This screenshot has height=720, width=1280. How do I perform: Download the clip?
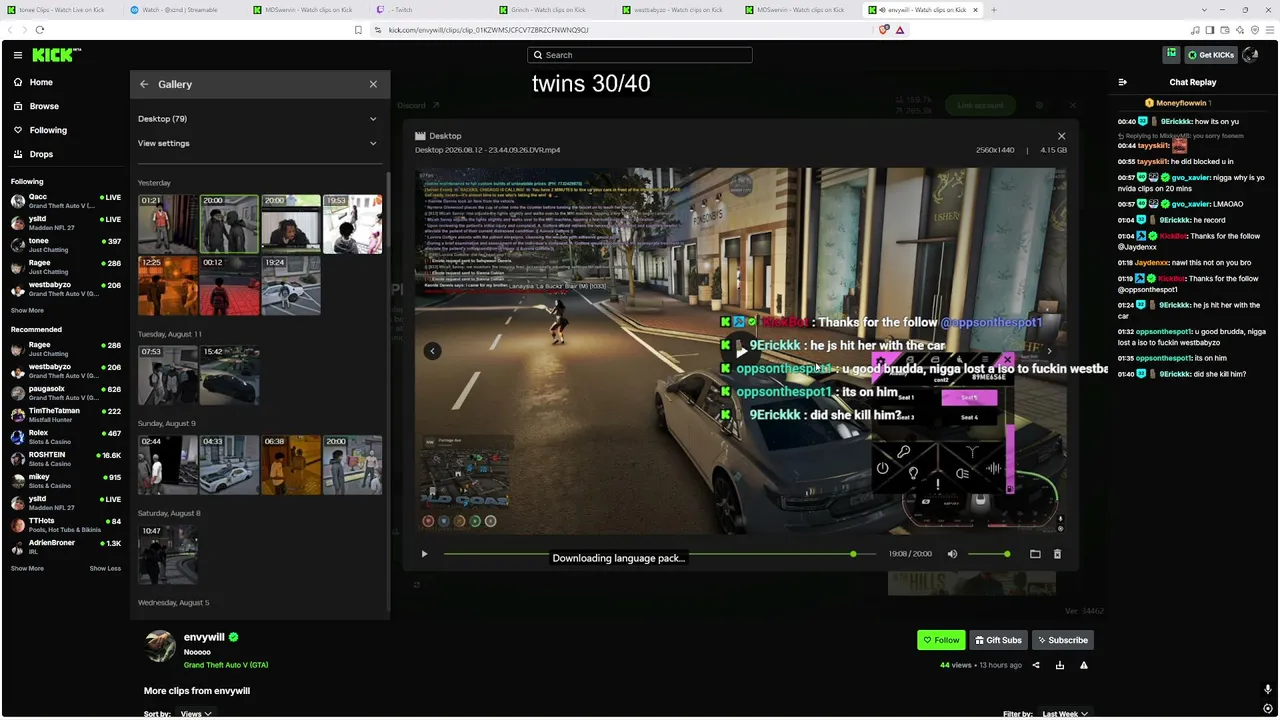click(x=1060, y=665)
